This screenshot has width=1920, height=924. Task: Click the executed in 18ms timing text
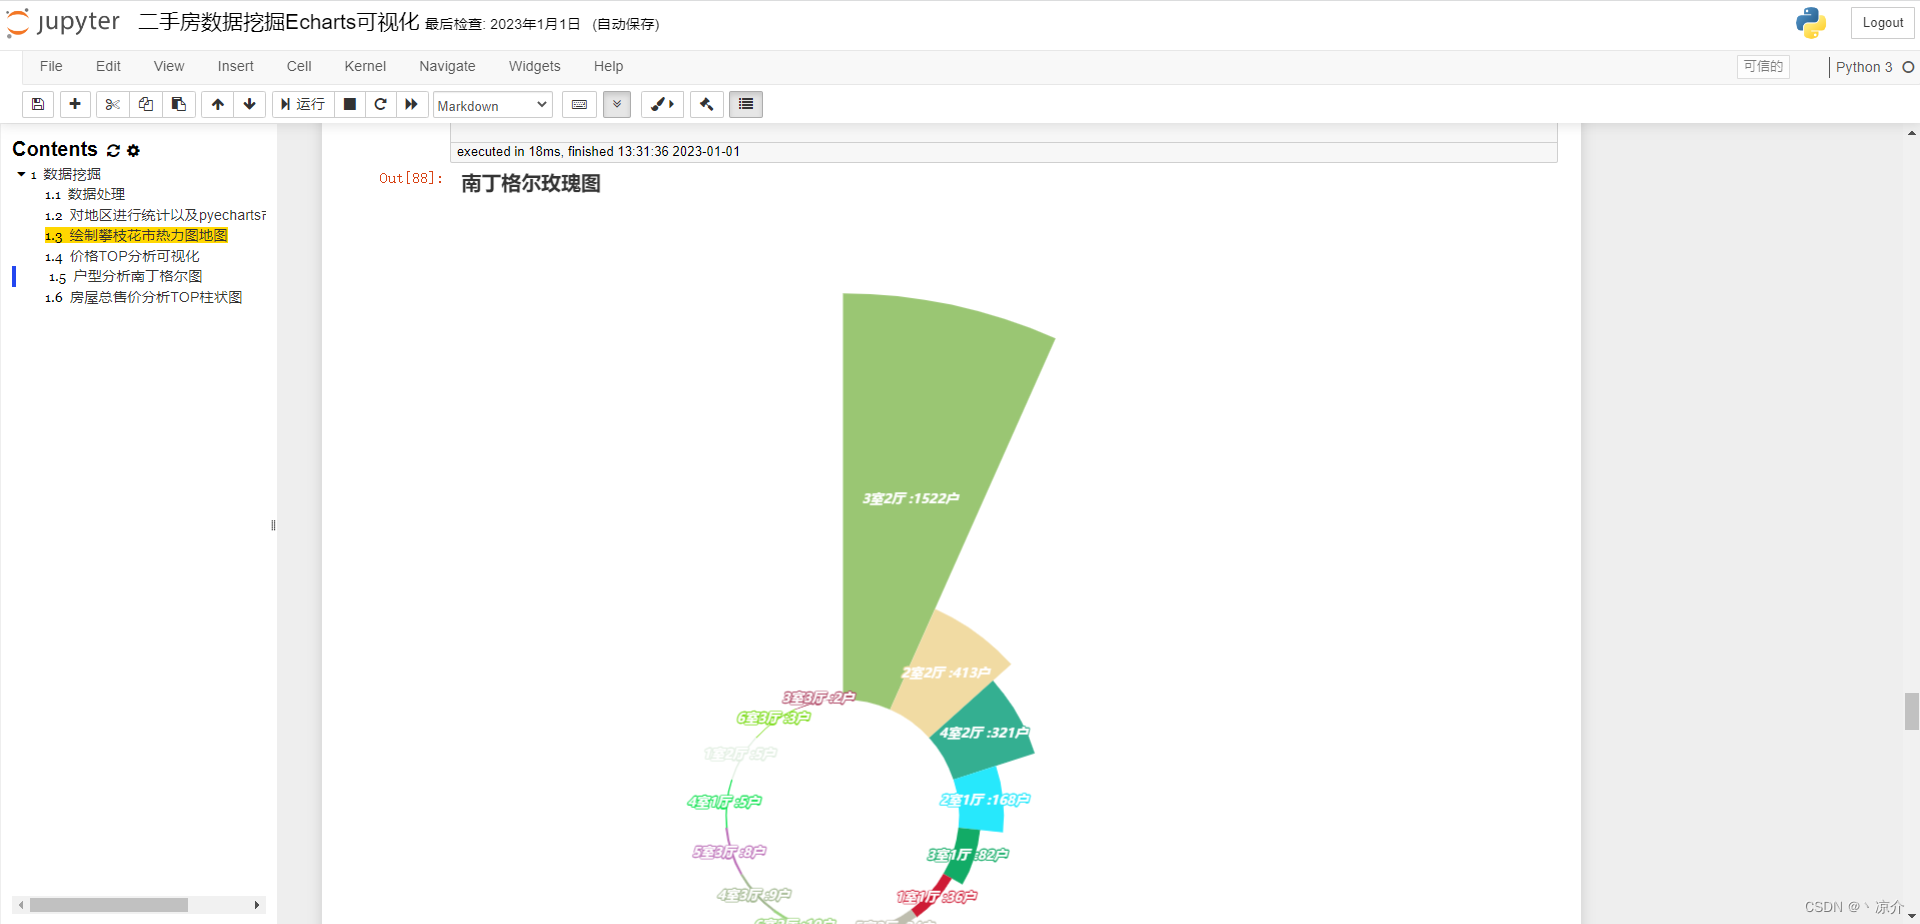[598, 151]
